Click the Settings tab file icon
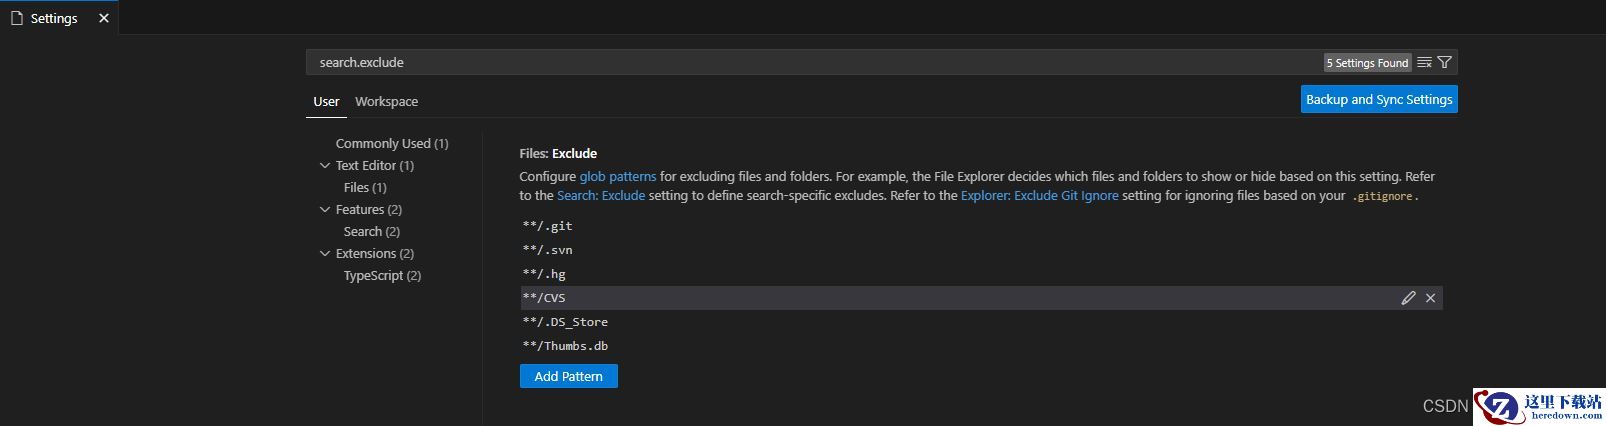 (16, 18)
